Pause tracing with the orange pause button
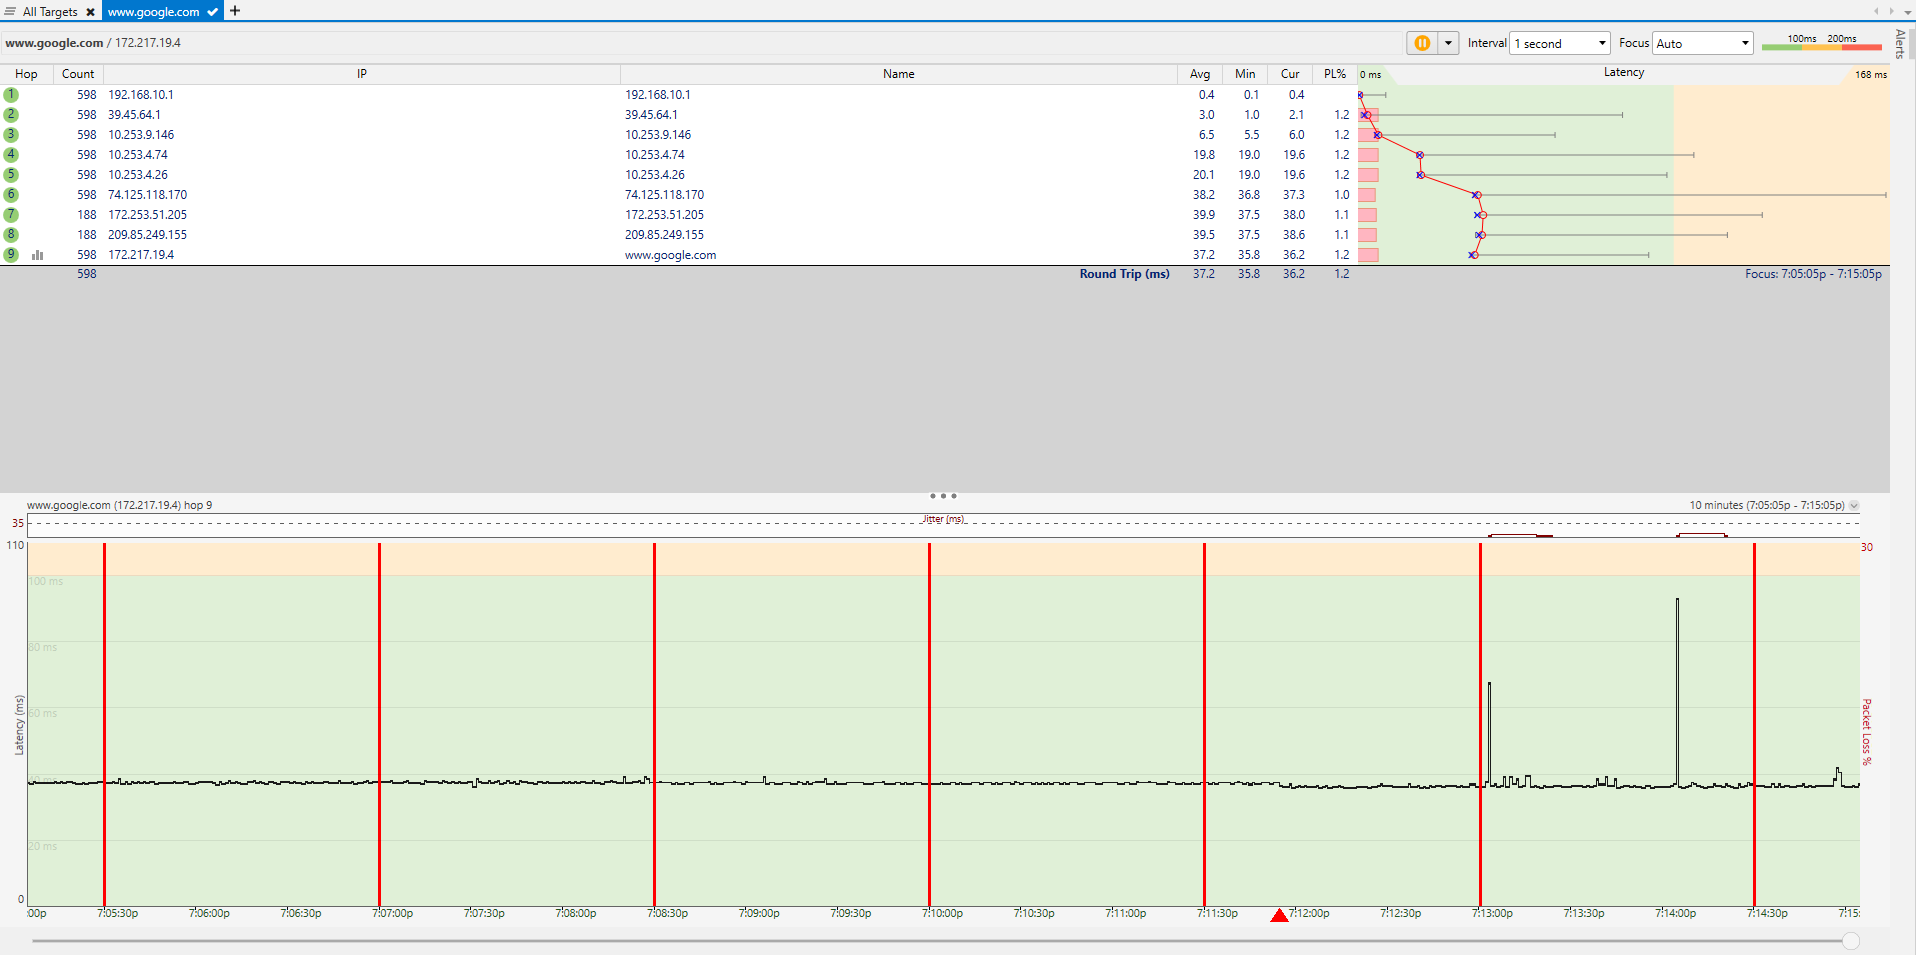Screen dimensions: 1916x955 pyautogui.click(x=1421, y=43)
